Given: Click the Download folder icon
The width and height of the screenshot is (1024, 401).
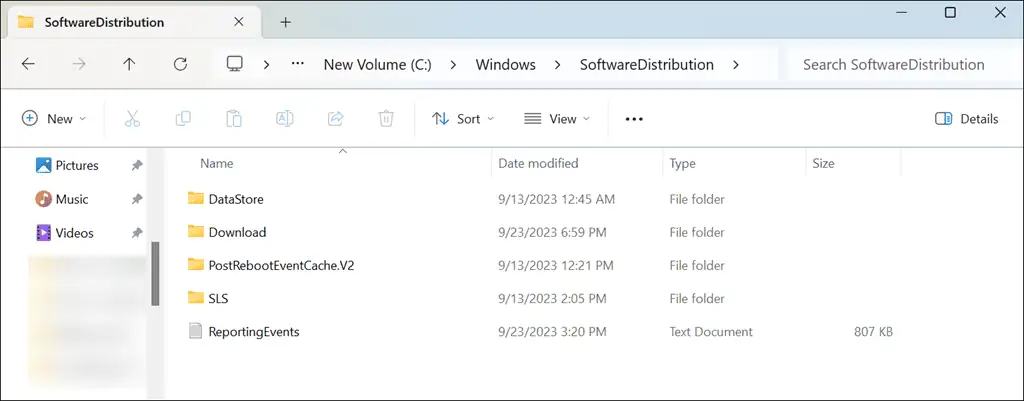Looking at the screenshot, I should click(196, 231).
